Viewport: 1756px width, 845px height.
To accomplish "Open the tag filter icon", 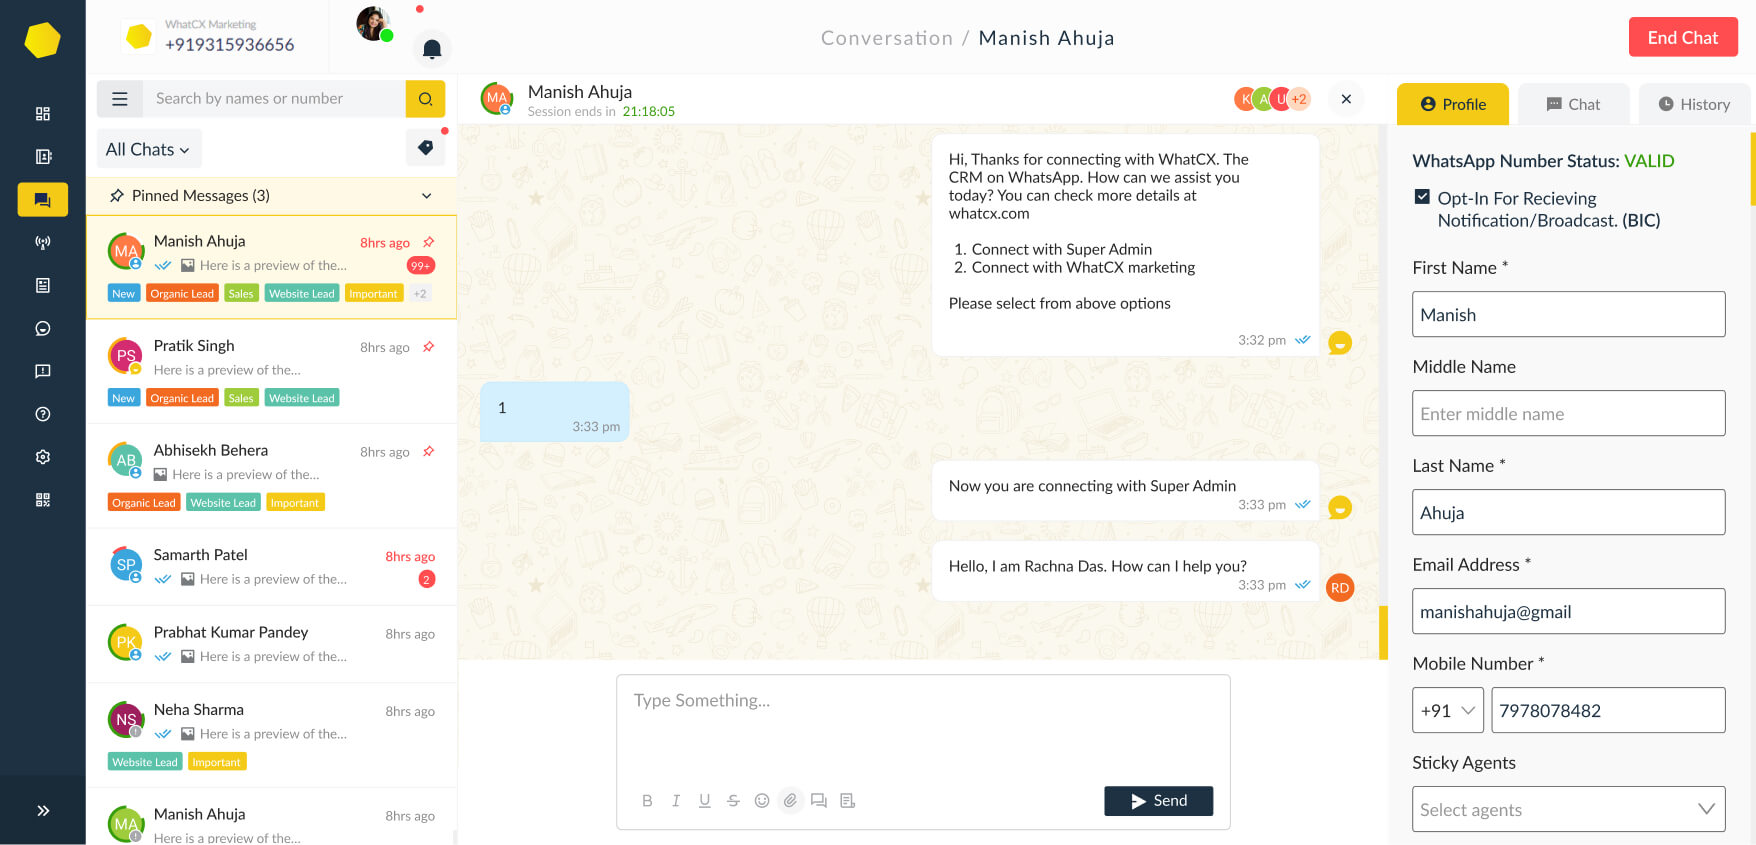I will coord(426,148).
